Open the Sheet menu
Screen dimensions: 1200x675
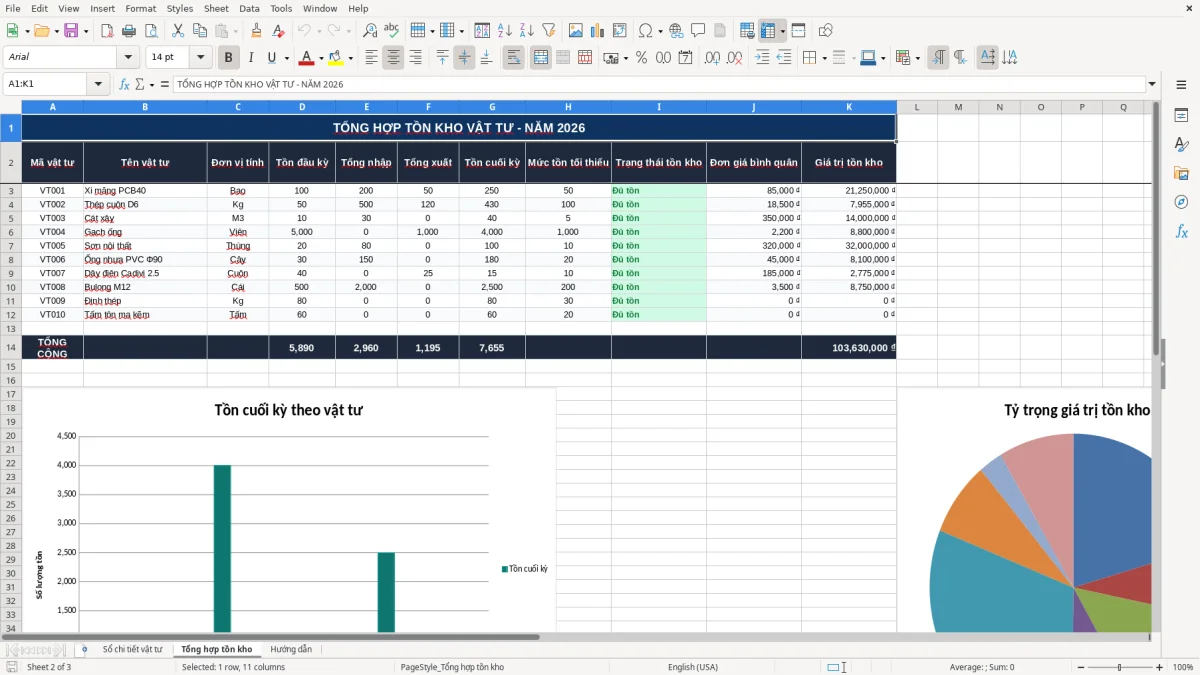point(216,8)
